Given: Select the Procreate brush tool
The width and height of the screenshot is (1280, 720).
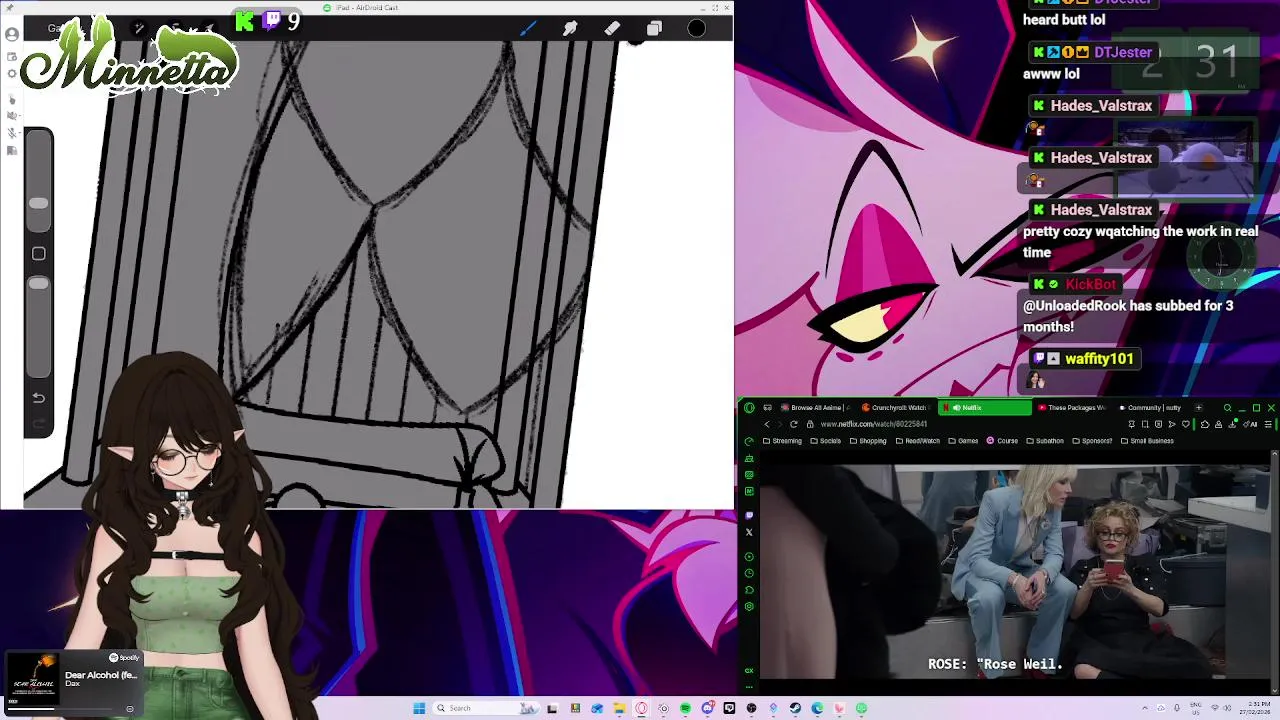Looking at the screenshot, I should click(528, 28).
